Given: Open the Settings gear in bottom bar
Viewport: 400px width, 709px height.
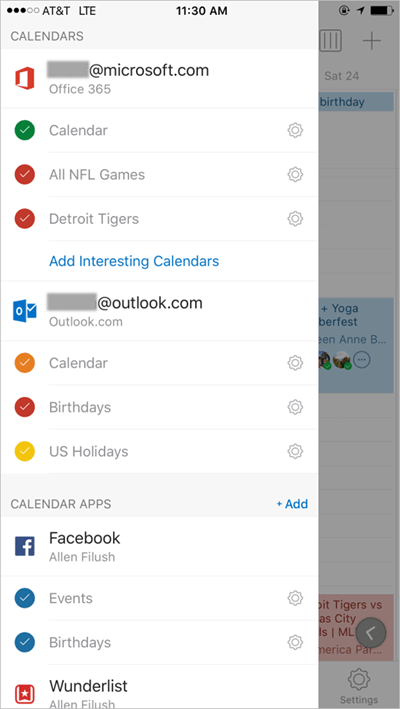Looking at the screenshot, I should click(x=359, y=679).
